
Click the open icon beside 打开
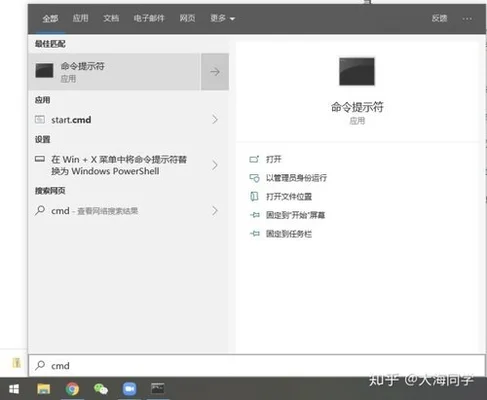254,159
